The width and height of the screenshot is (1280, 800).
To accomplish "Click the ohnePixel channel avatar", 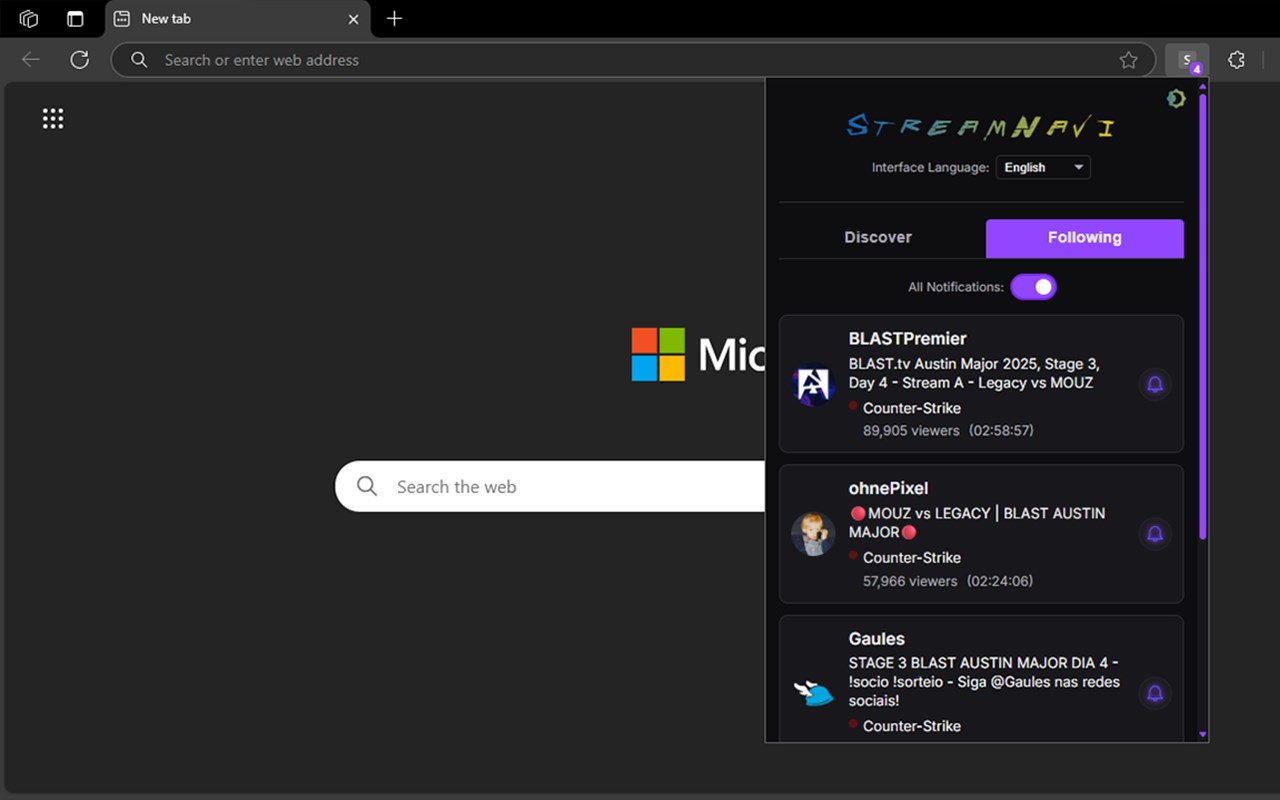I will point(813,534).
